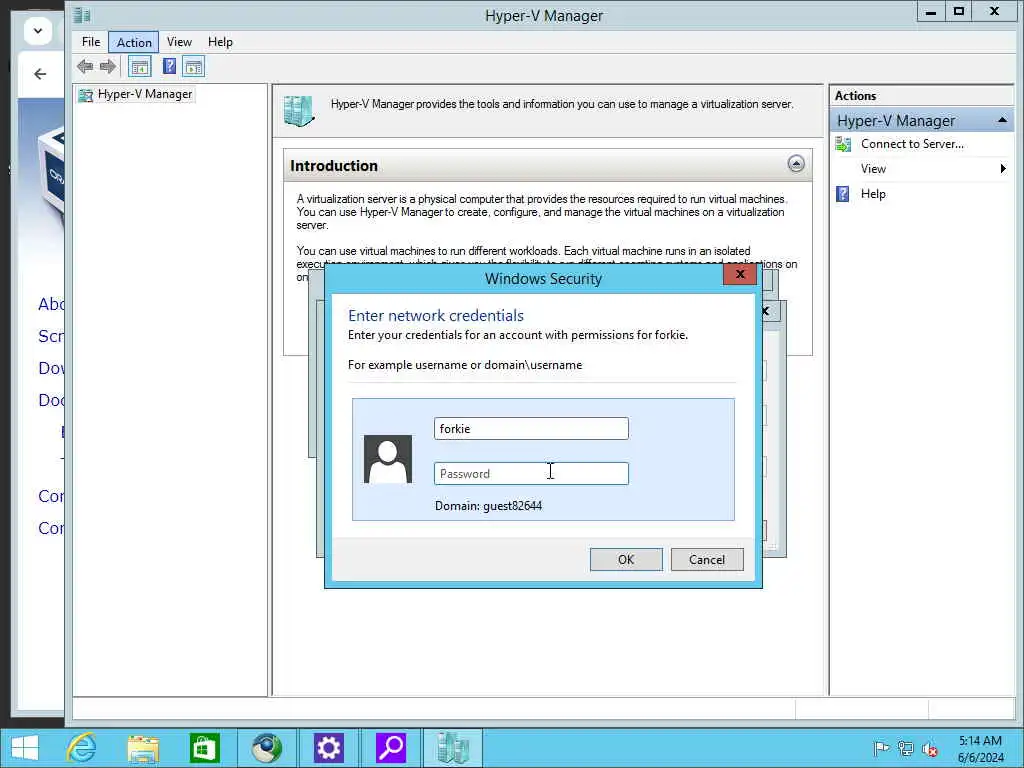Open Windows Store from taskbar
Viewport: 1024px width, 768px height.
(x=204, y=748)
